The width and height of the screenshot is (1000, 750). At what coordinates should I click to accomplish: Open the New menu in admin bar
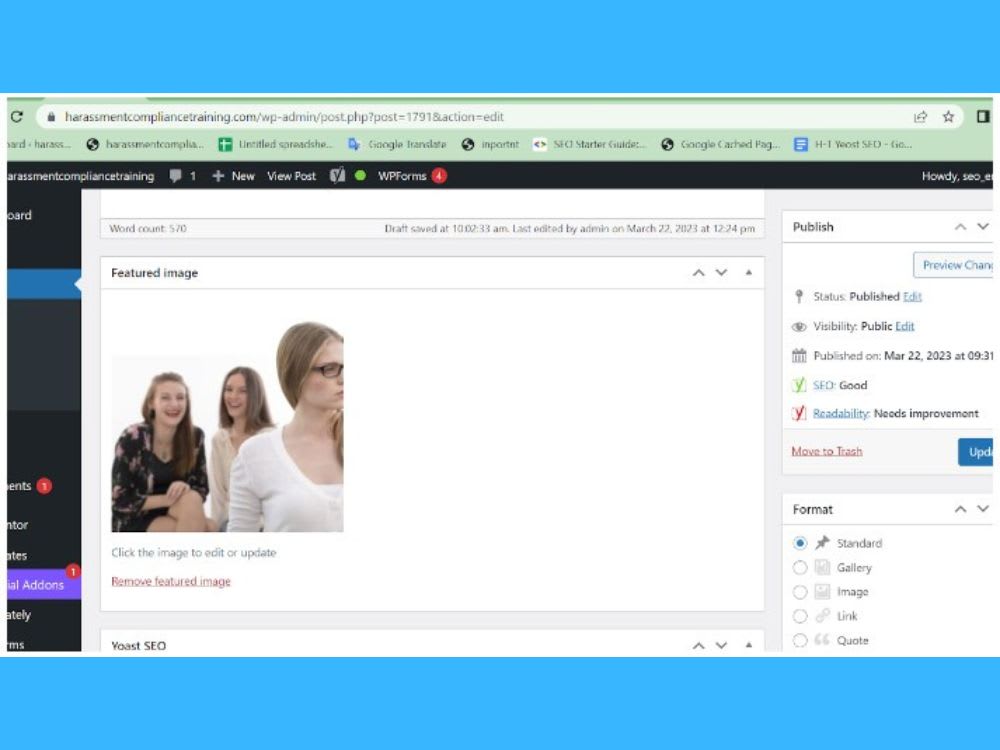coord(233,176)
